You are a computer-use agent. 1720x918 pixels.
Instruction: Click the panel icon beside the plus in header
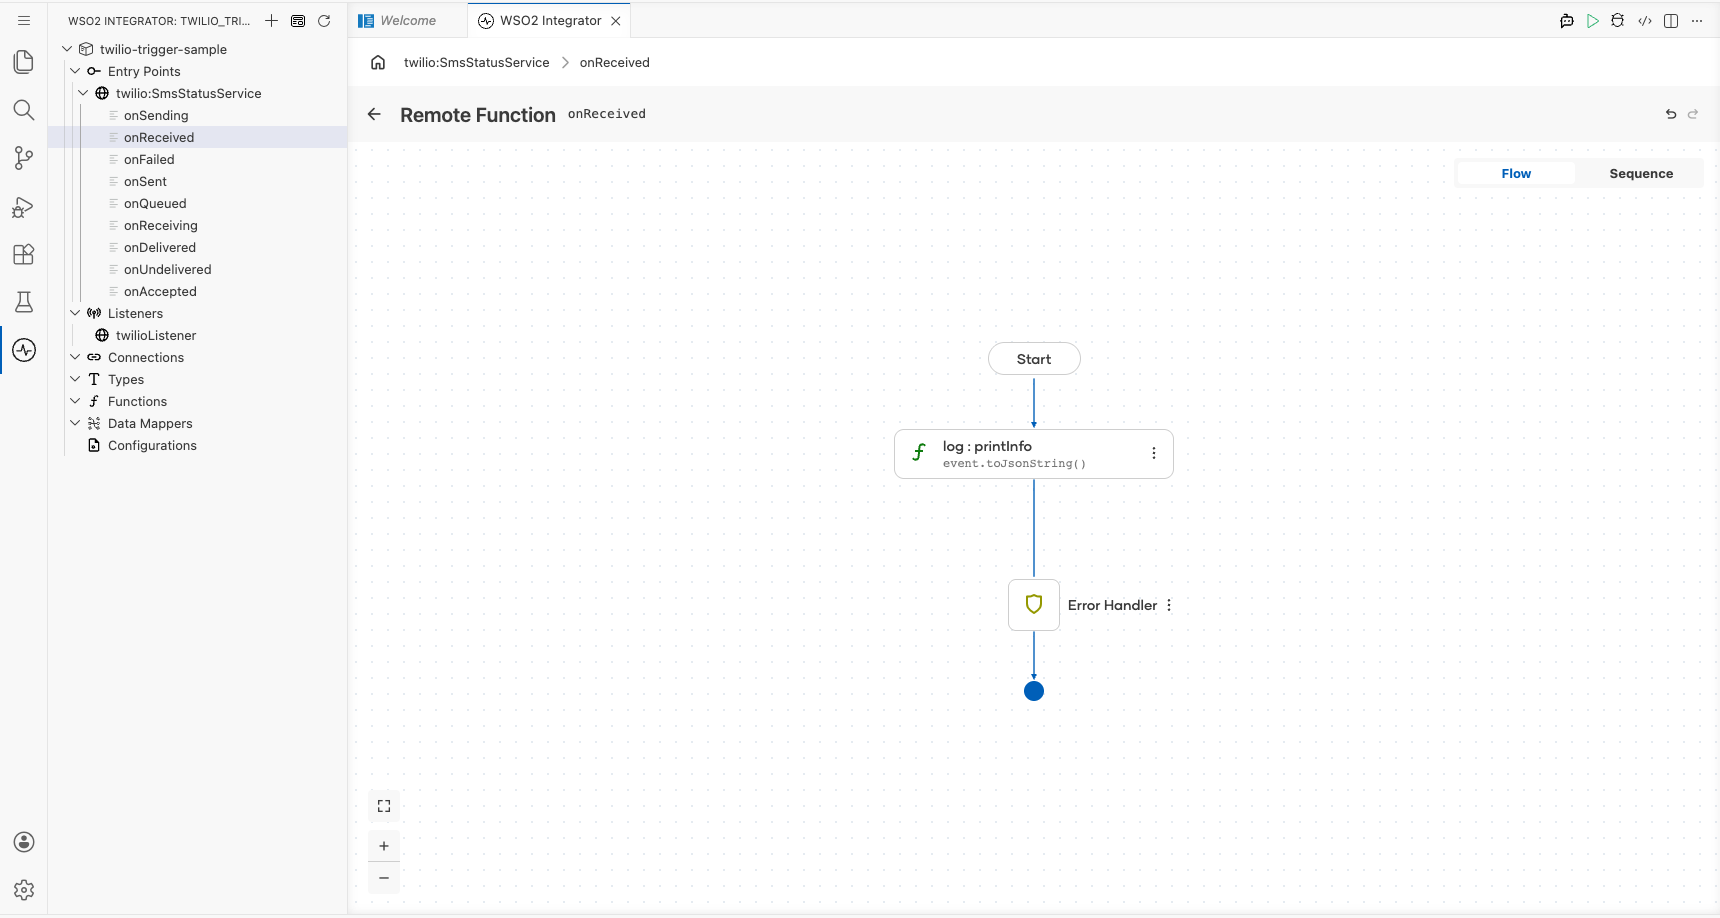(x=298, y=20)
